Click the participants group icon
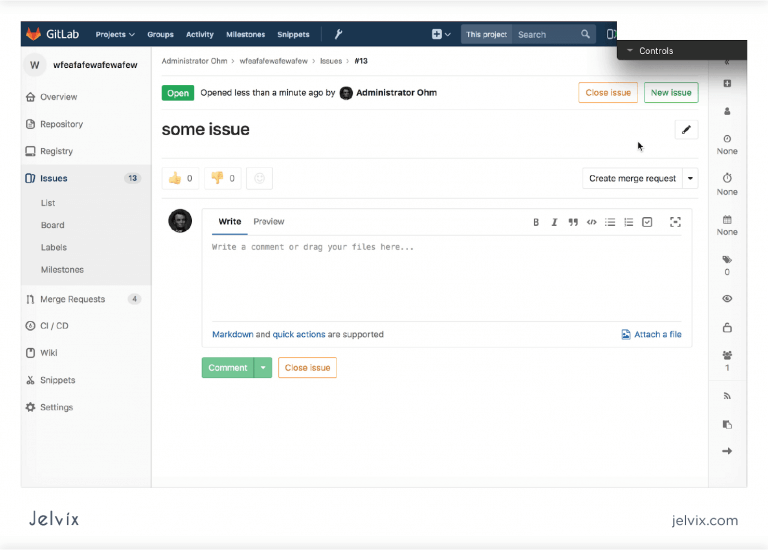 (x=727, y=355)
